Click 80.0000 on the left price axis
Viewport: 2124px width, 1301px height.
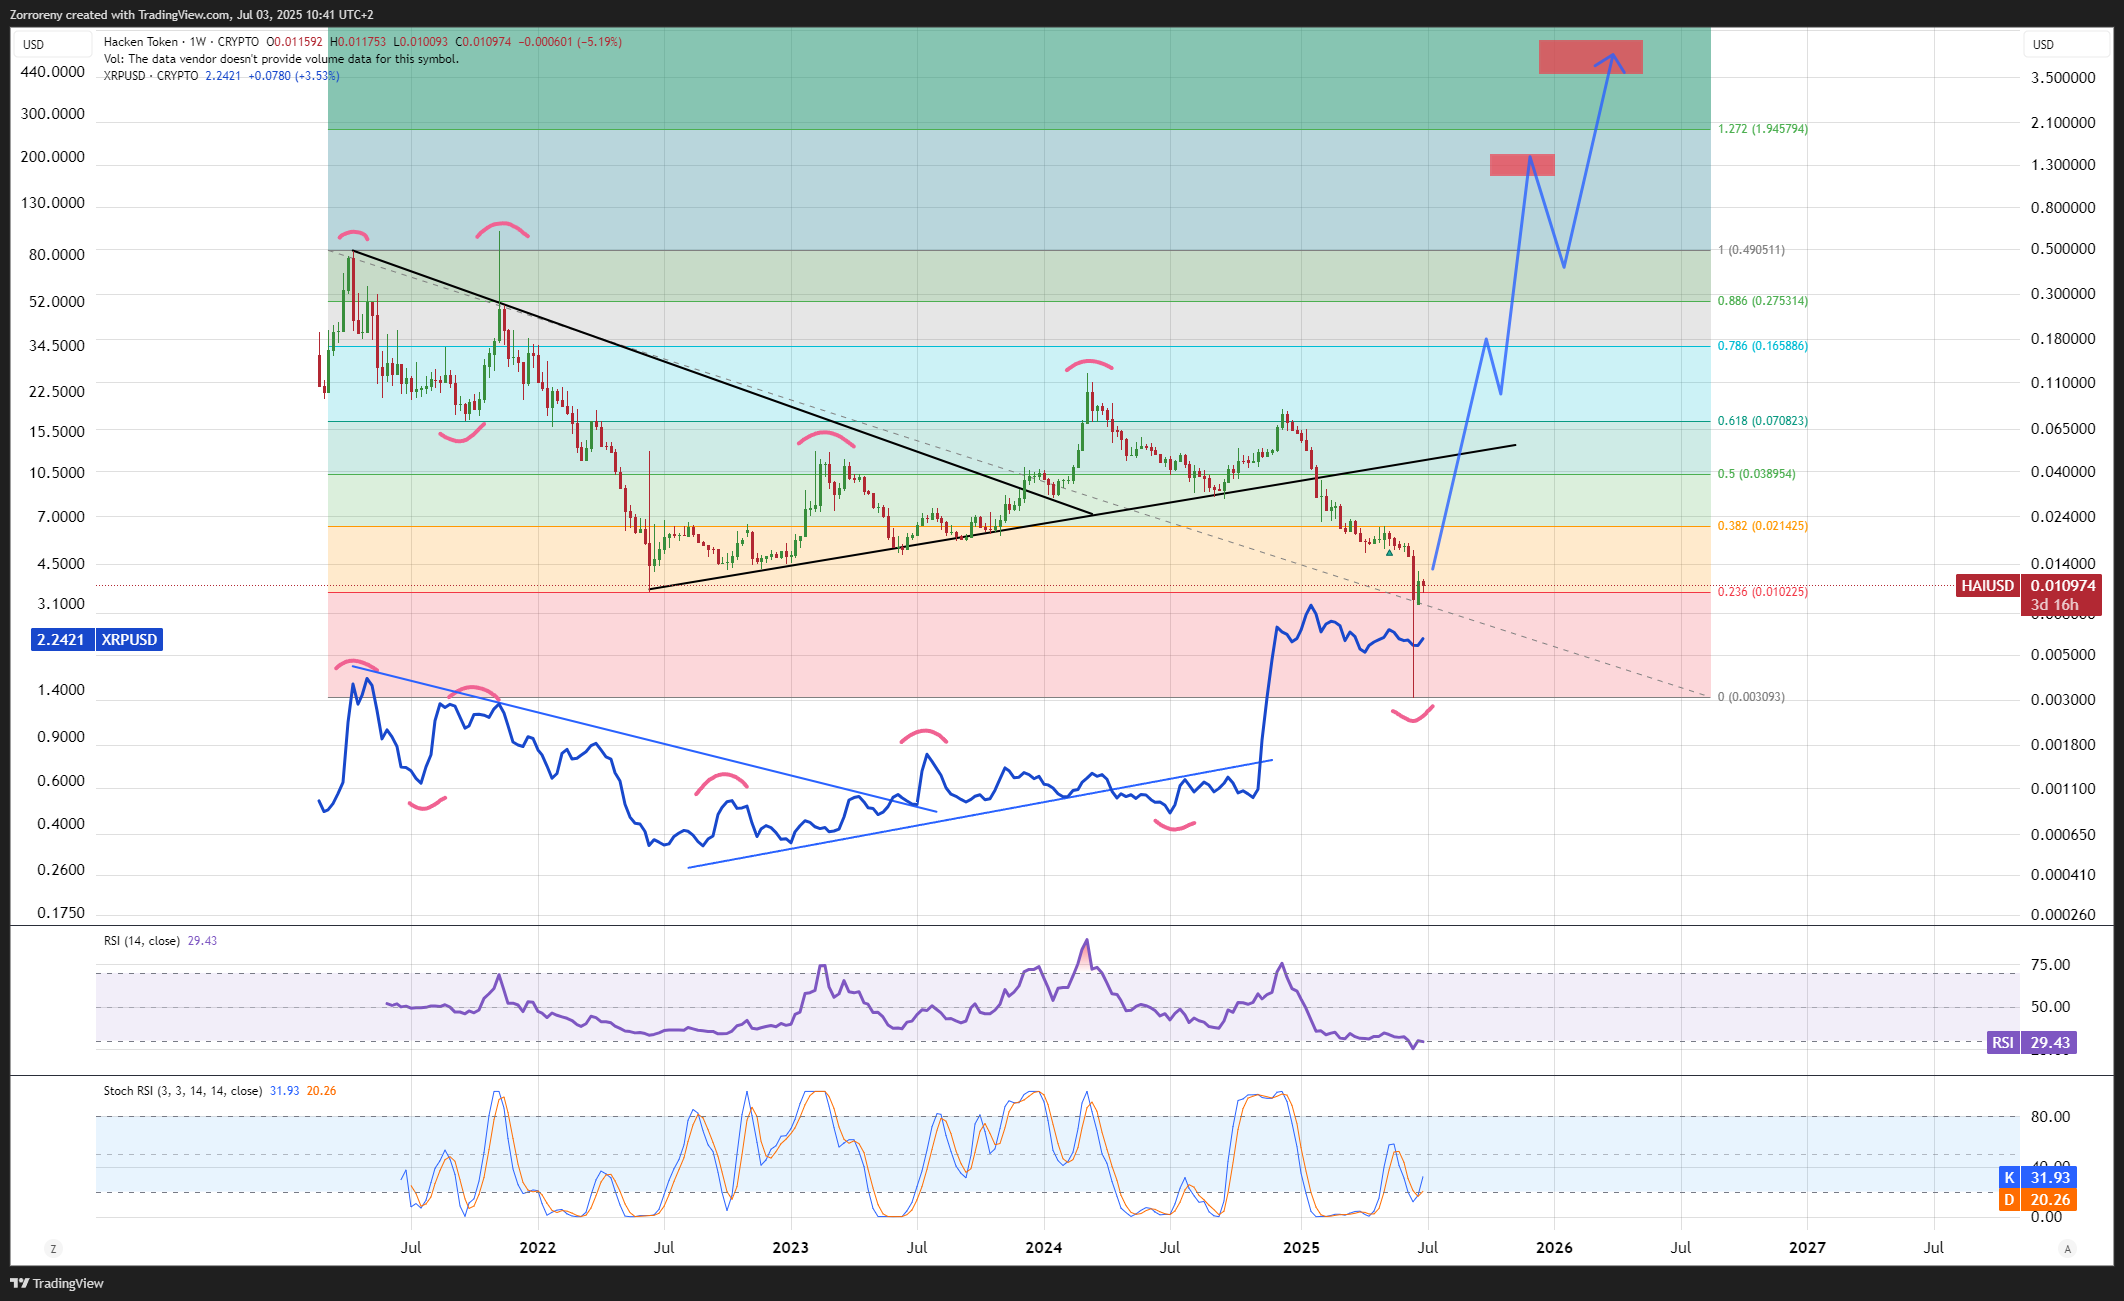(x=57, y=255)
